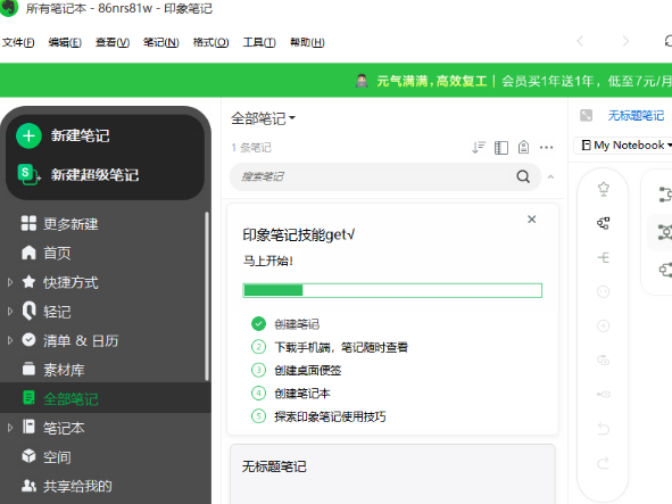Click the skills progress bar
This screenshot has height=504, width=672.
click(x=392, y=291)
